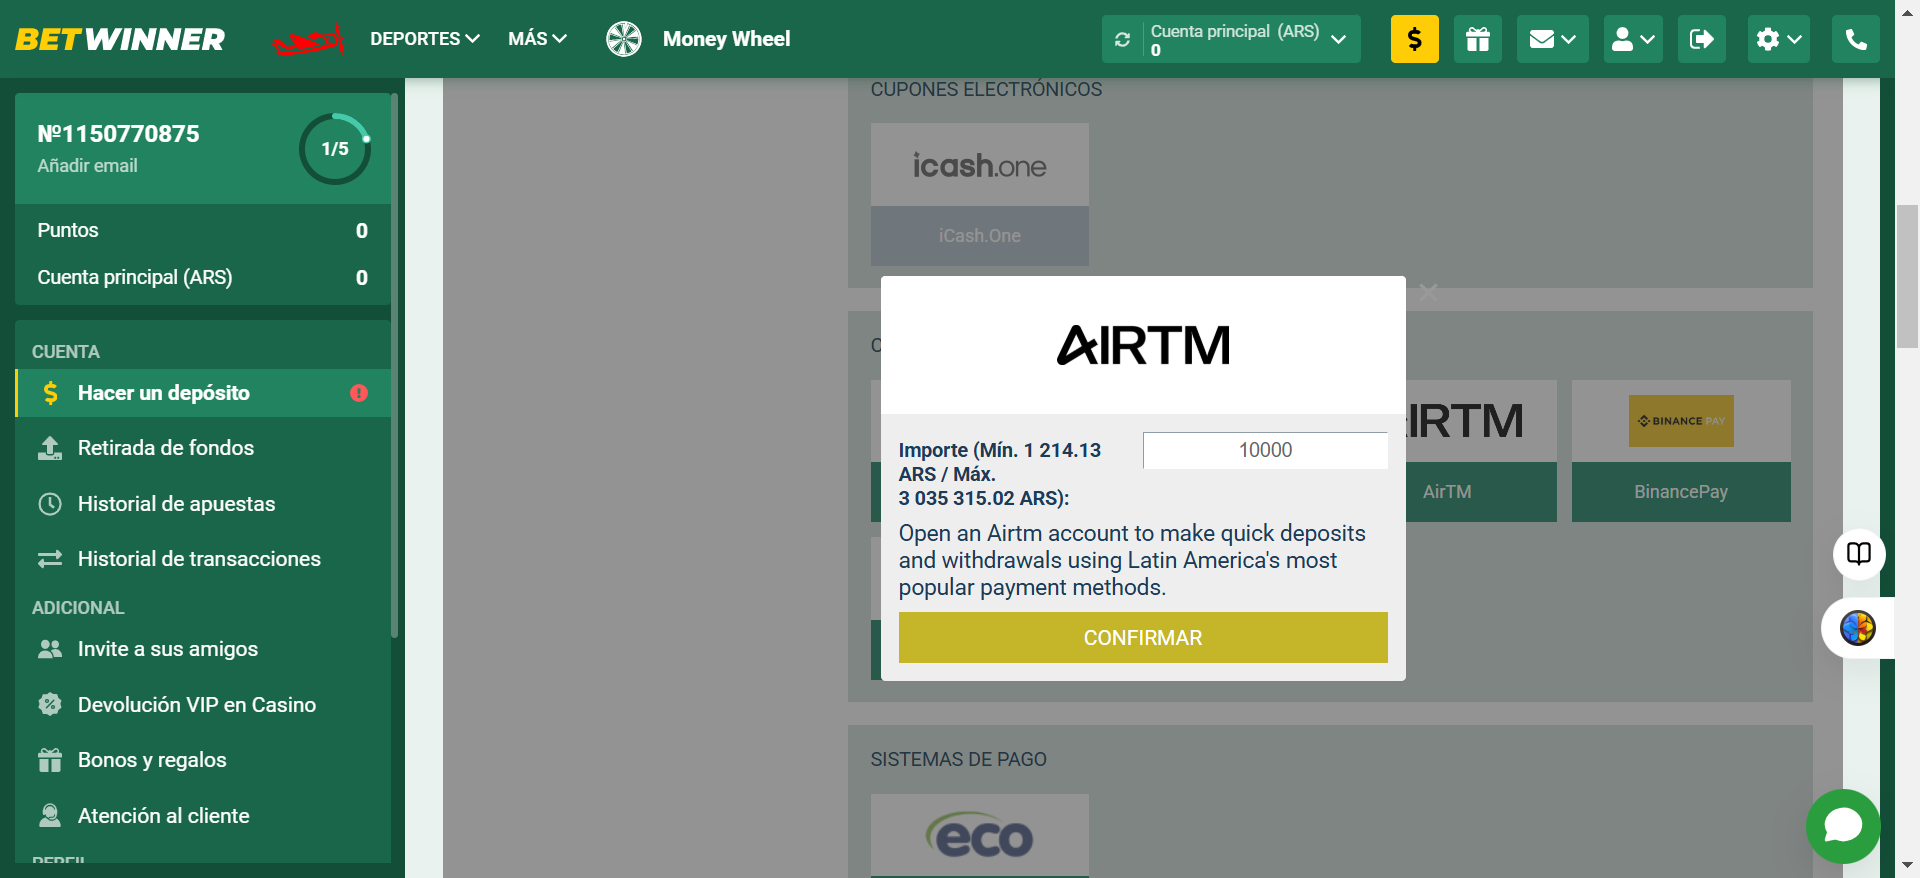Expand the DEPORTES menu
Viewport: 1920px width, 878px height.
tap(425, 39)
